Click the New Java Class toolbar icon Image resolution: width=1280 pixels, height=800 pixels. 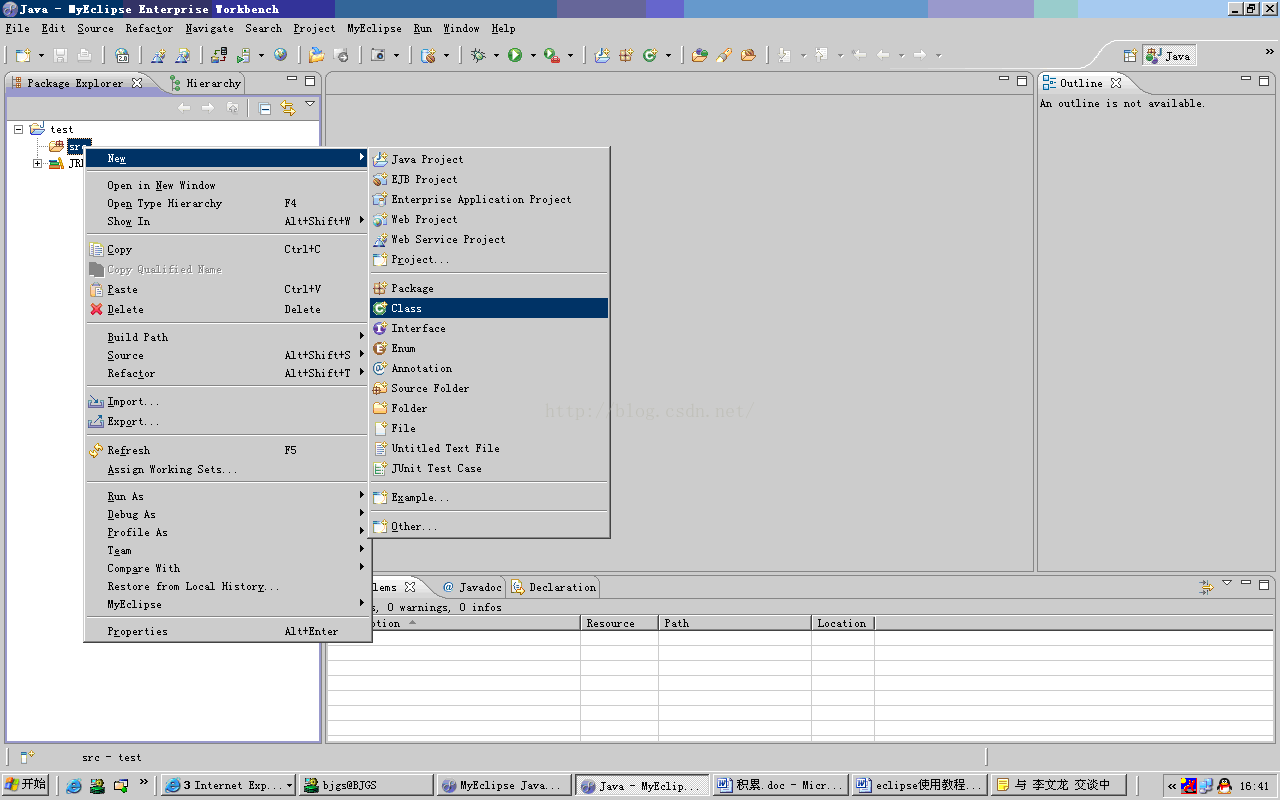(650, 55)
